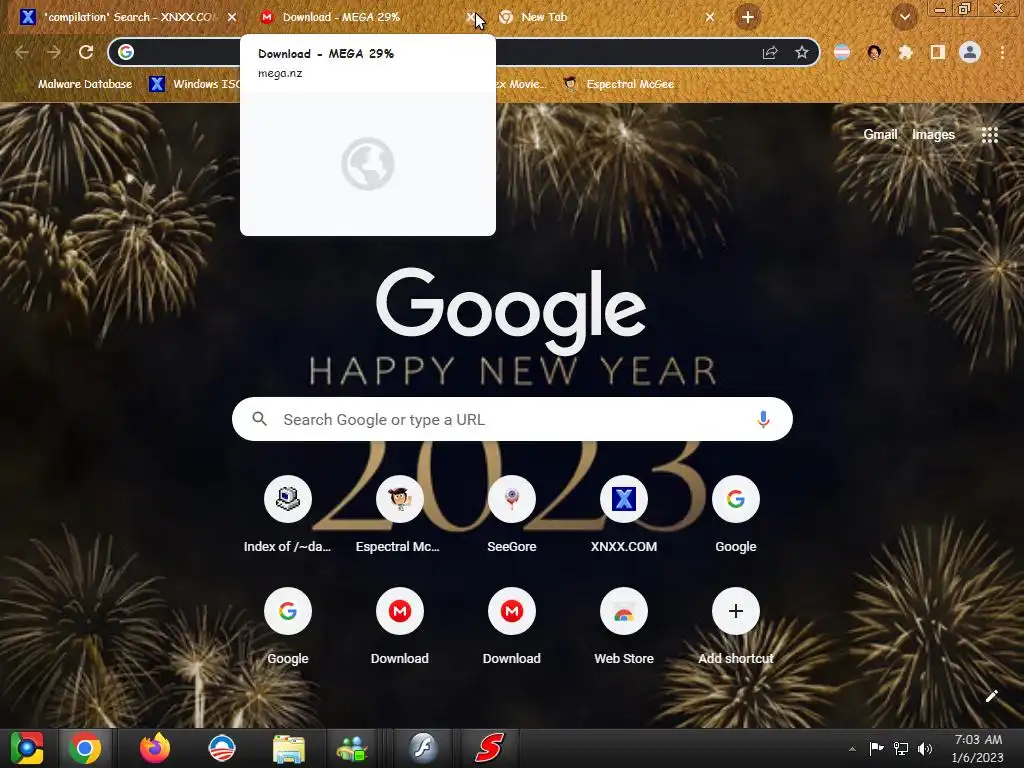Click the Chrome taskbar icon

coord(85,748)
